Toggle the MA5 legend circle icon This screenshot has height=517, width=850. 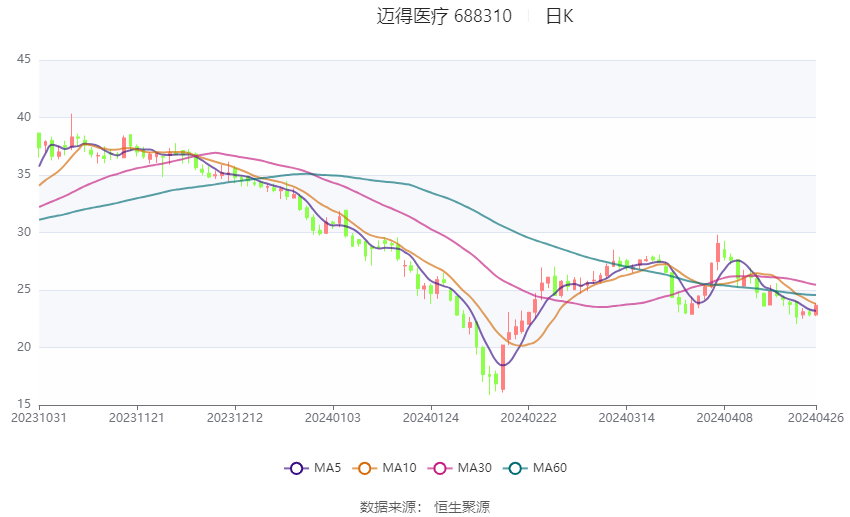click(x=296, y=468)
